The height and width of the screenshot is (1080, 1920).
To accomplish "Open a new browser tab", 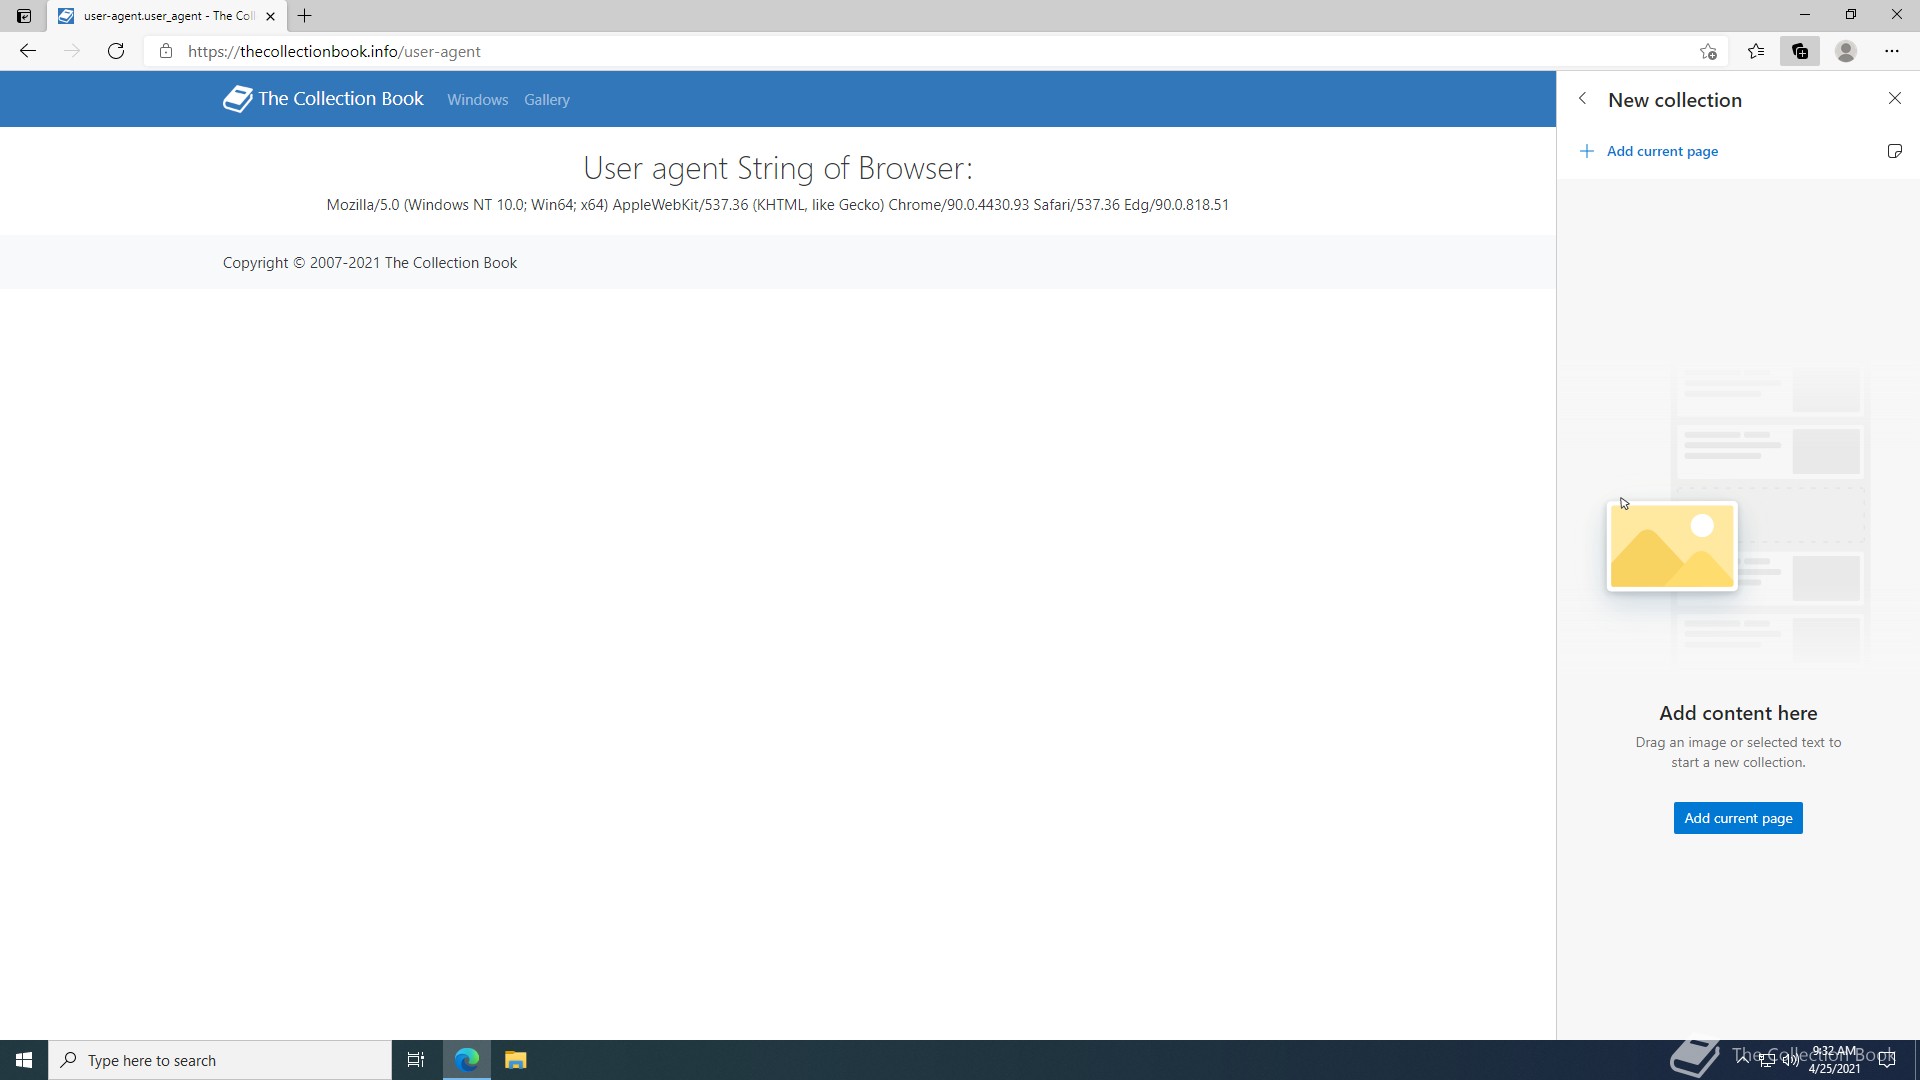I will [x=305, y=16].
